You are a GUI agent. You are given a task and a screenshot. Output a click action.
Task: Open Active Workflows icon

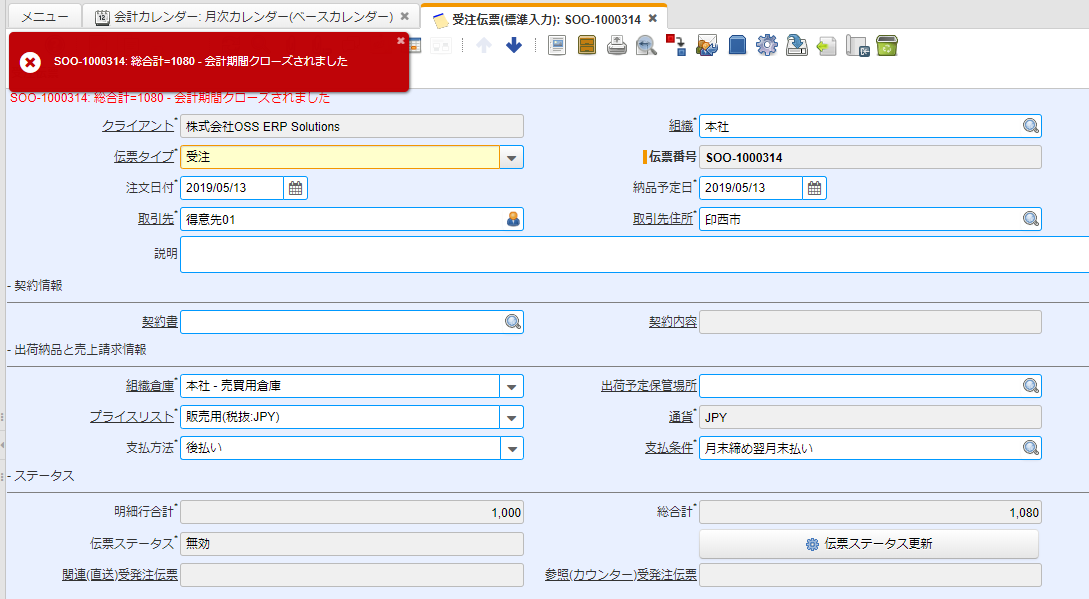pos(676,46)
